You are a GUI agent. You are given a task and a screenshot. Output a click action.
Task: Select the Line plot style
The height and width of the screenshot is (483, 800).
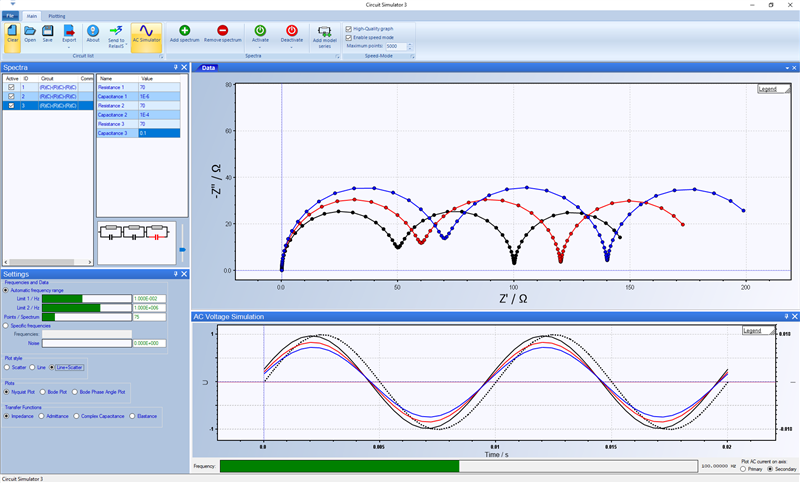32,367
